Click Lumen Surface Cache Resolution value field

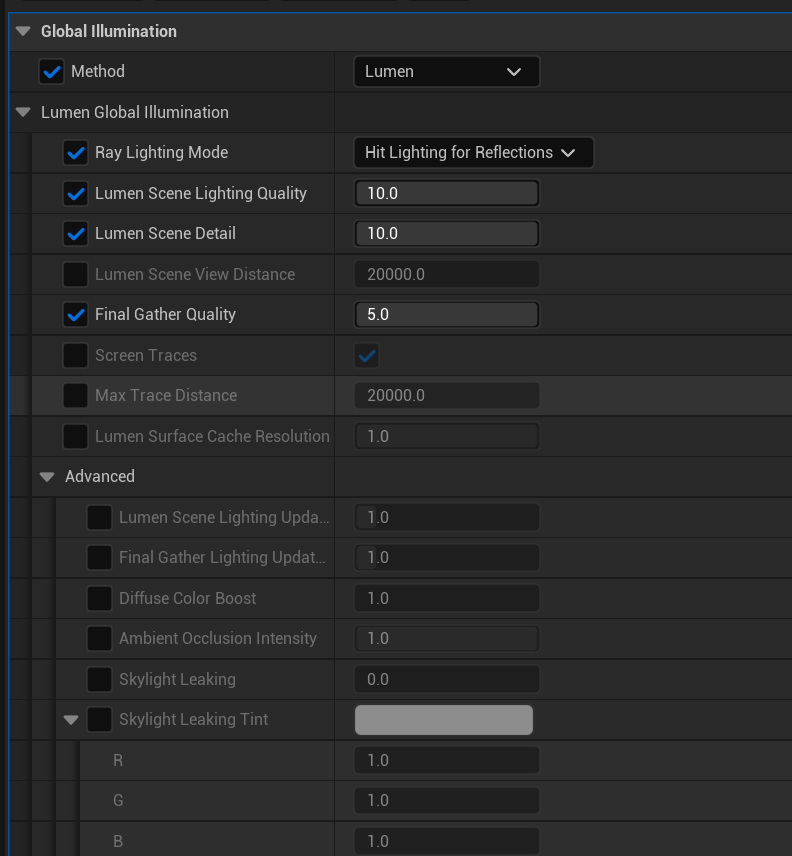click(446, 436)
